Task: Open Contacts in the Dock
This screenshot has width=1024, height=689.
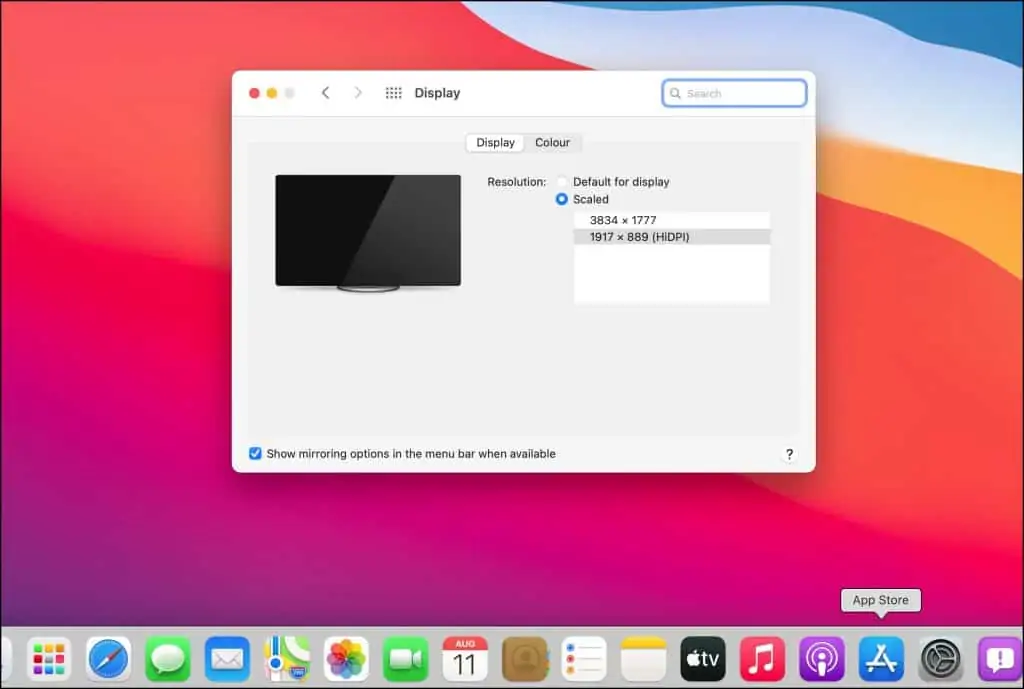Action: (524, 659)
